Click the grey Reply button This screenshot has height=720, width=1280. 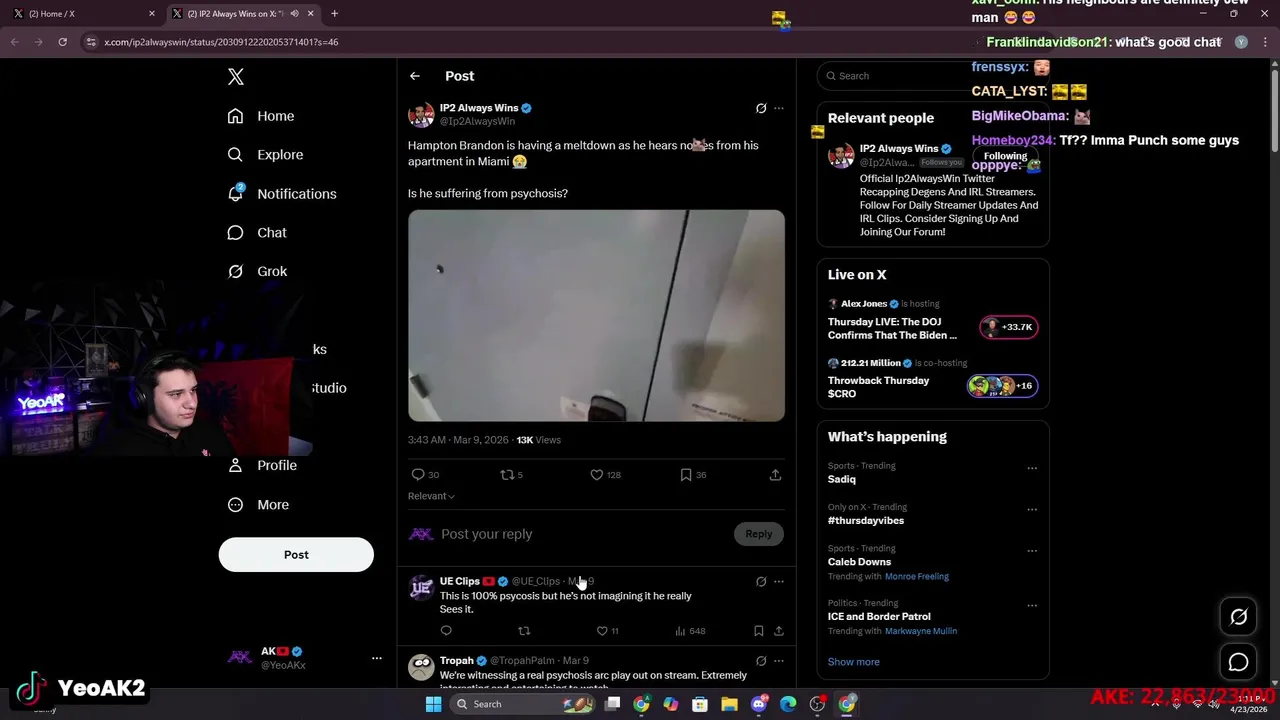pyautogui.click(x=759, y=534)
